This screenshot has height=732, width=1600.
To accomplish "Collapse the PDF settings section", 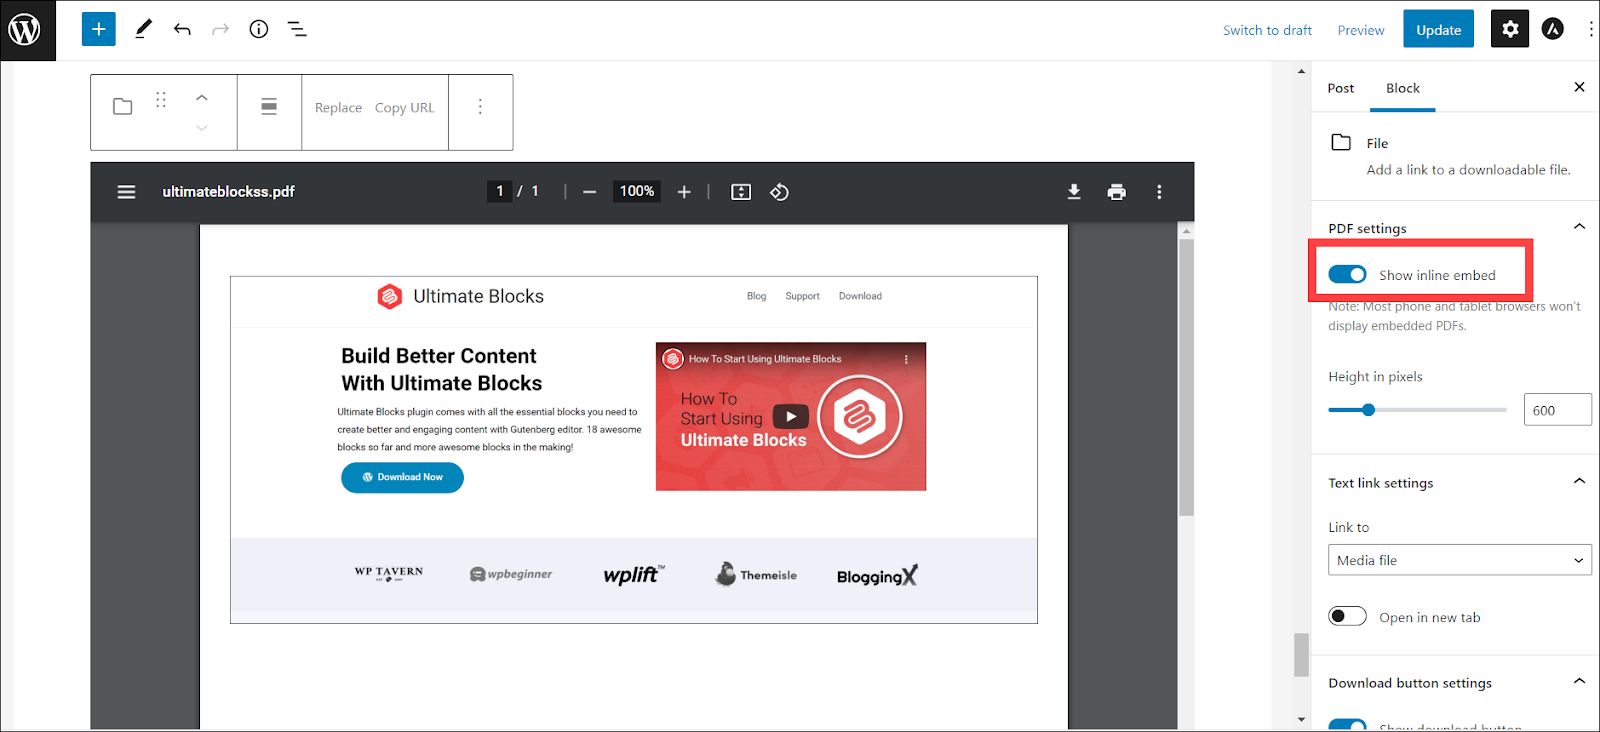I will 1579,227.
